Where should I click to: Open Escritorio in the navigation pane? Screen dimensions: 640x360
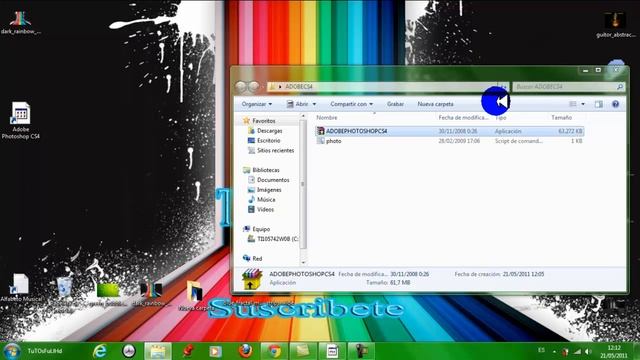tap(268, 140)
